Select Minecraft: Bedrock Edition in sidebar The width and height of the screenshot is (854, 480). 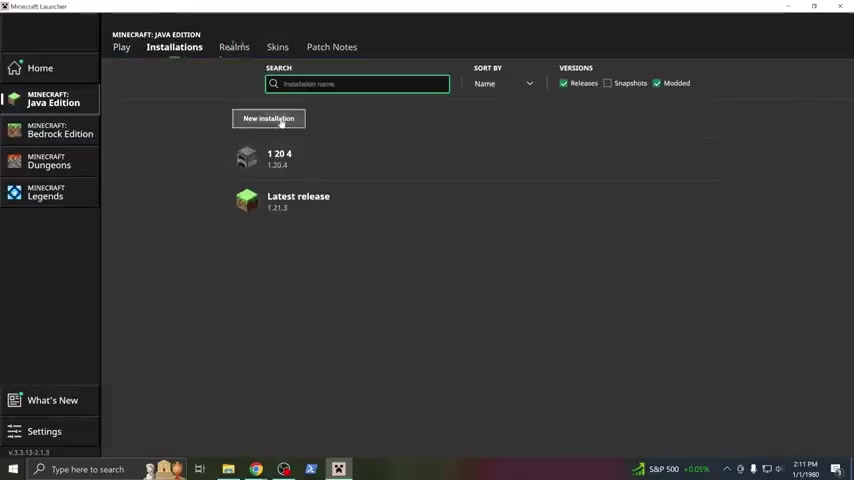pyautogui.click(x=50, y=130)
